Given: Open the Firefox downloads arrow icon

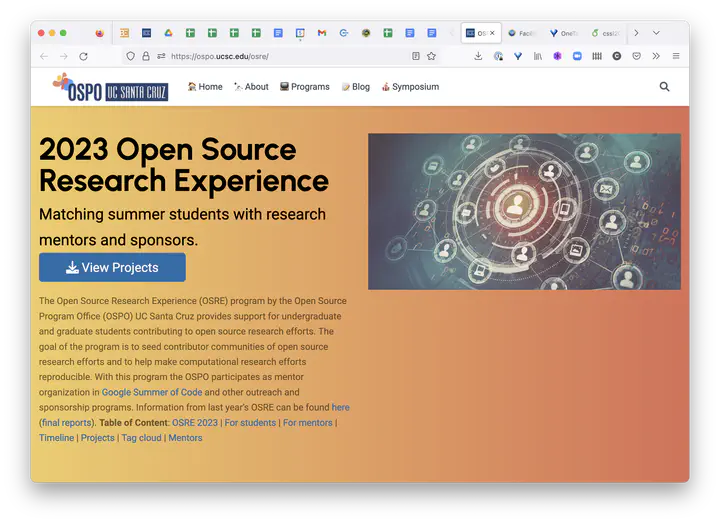Looking at the screenshot, I should [x=478, y=57].
